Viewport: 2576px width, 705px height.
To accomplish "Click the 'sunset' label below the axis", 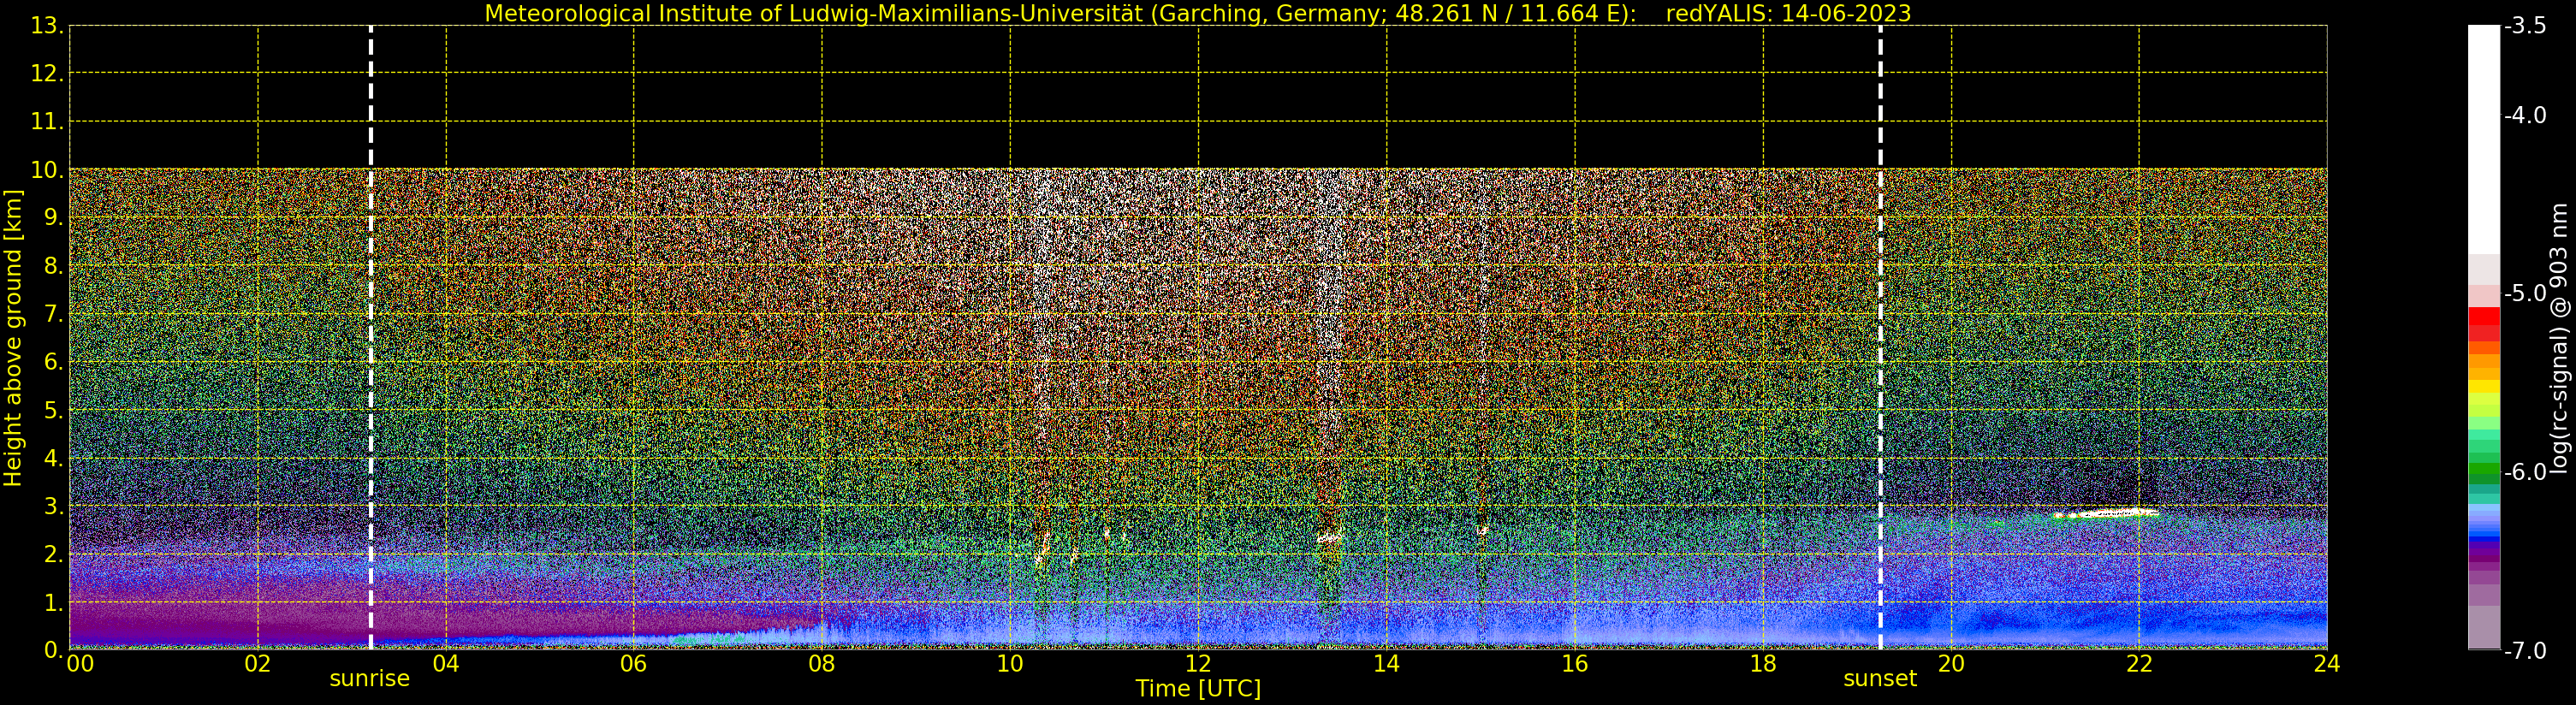I will 1880,679.
